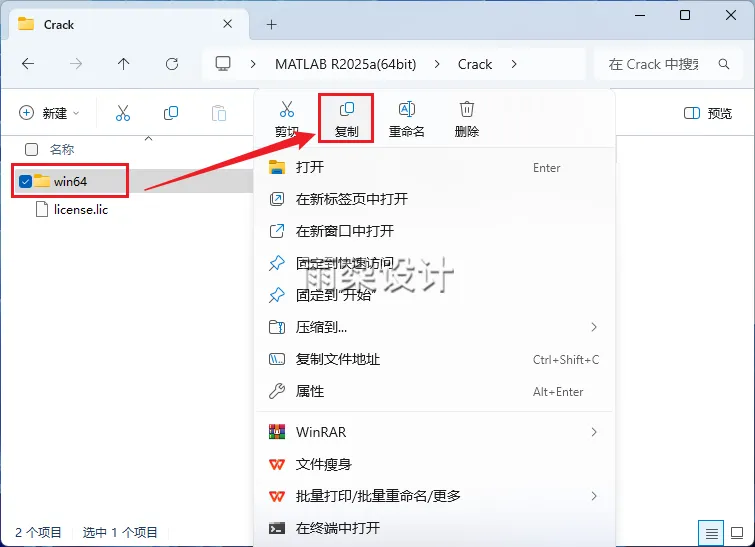
Task: Choose 打开 from context menu
Action: click(434, 168)
